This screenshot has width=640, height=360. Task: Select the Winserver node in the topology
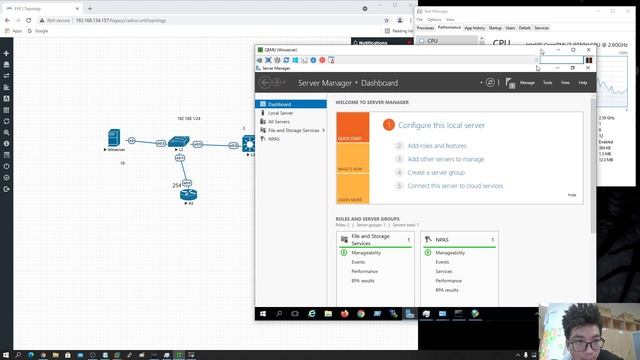click(x=114, y=138)
